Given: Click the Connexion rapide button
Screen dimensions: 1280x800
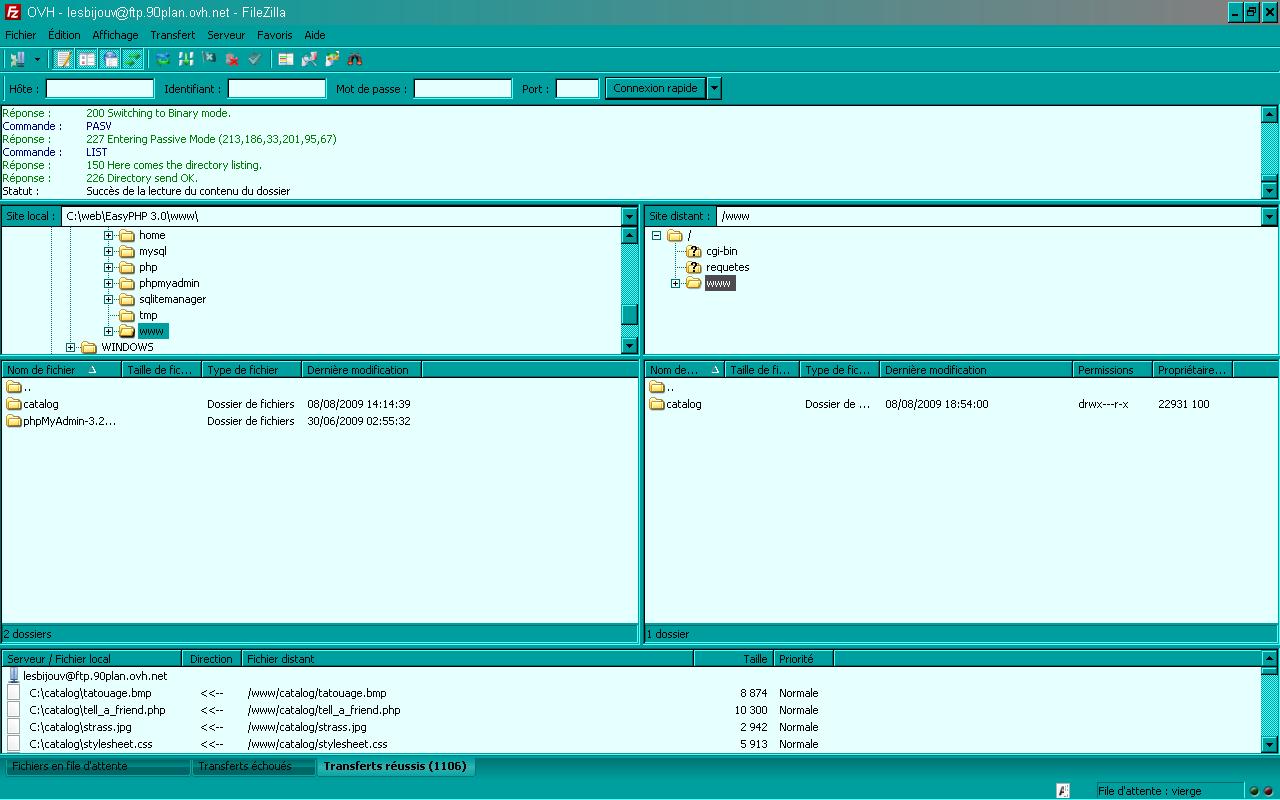Looking at the screenshot, I should pos(655,88).
